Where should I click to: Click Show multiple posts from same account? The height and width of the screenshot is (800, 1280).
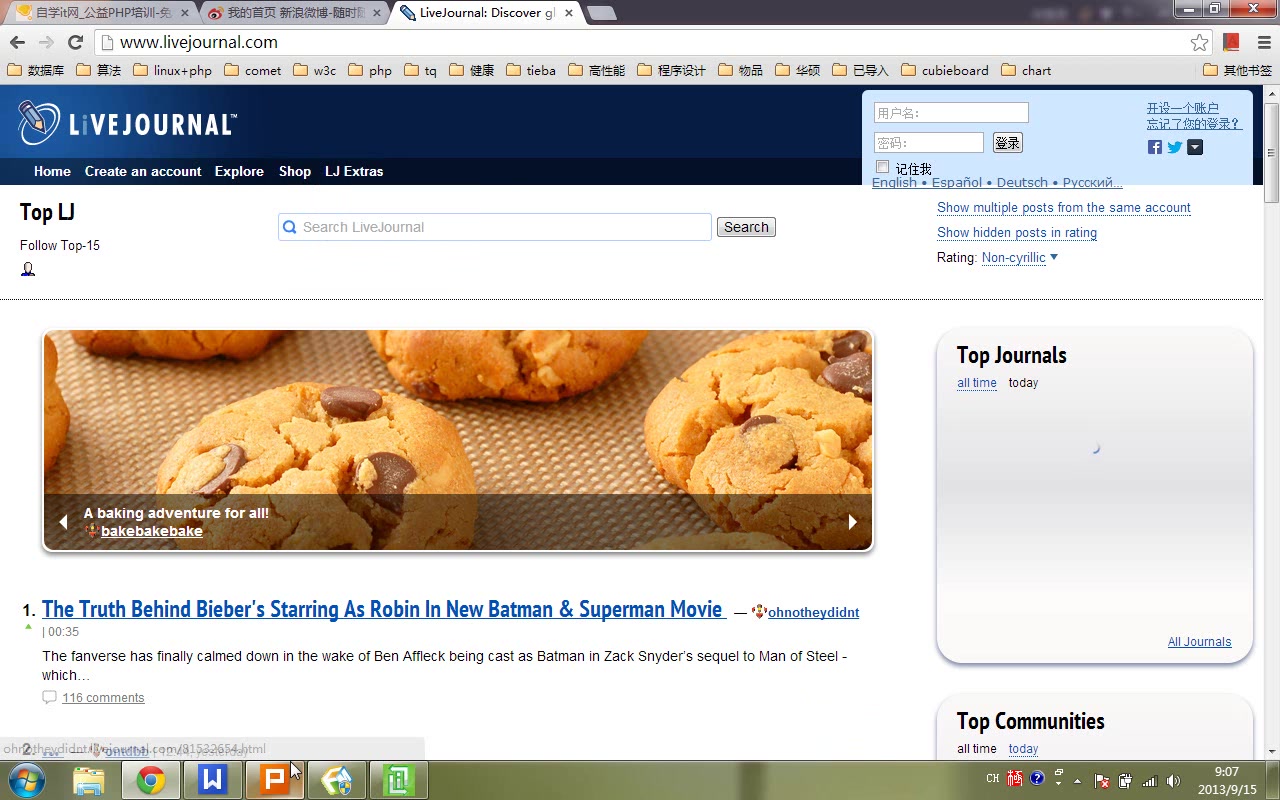click(x=1064, y=208)
